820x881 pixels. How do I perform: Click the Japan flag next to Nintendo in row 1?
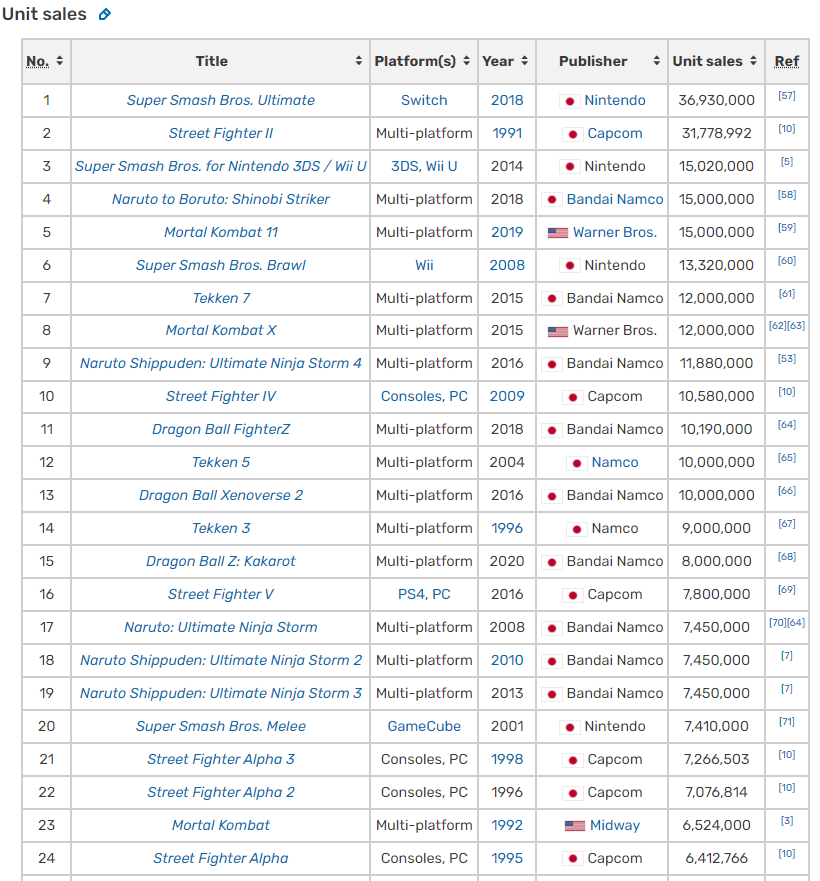(569, 101)
